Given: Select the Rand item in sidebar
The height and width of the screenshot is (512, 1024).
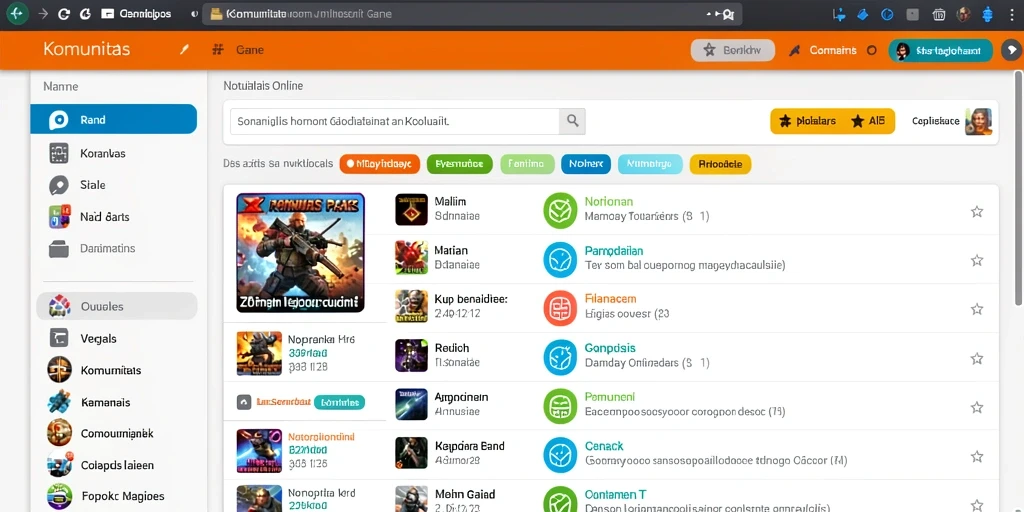Looking at the screenshot, I should pos(114,119).
